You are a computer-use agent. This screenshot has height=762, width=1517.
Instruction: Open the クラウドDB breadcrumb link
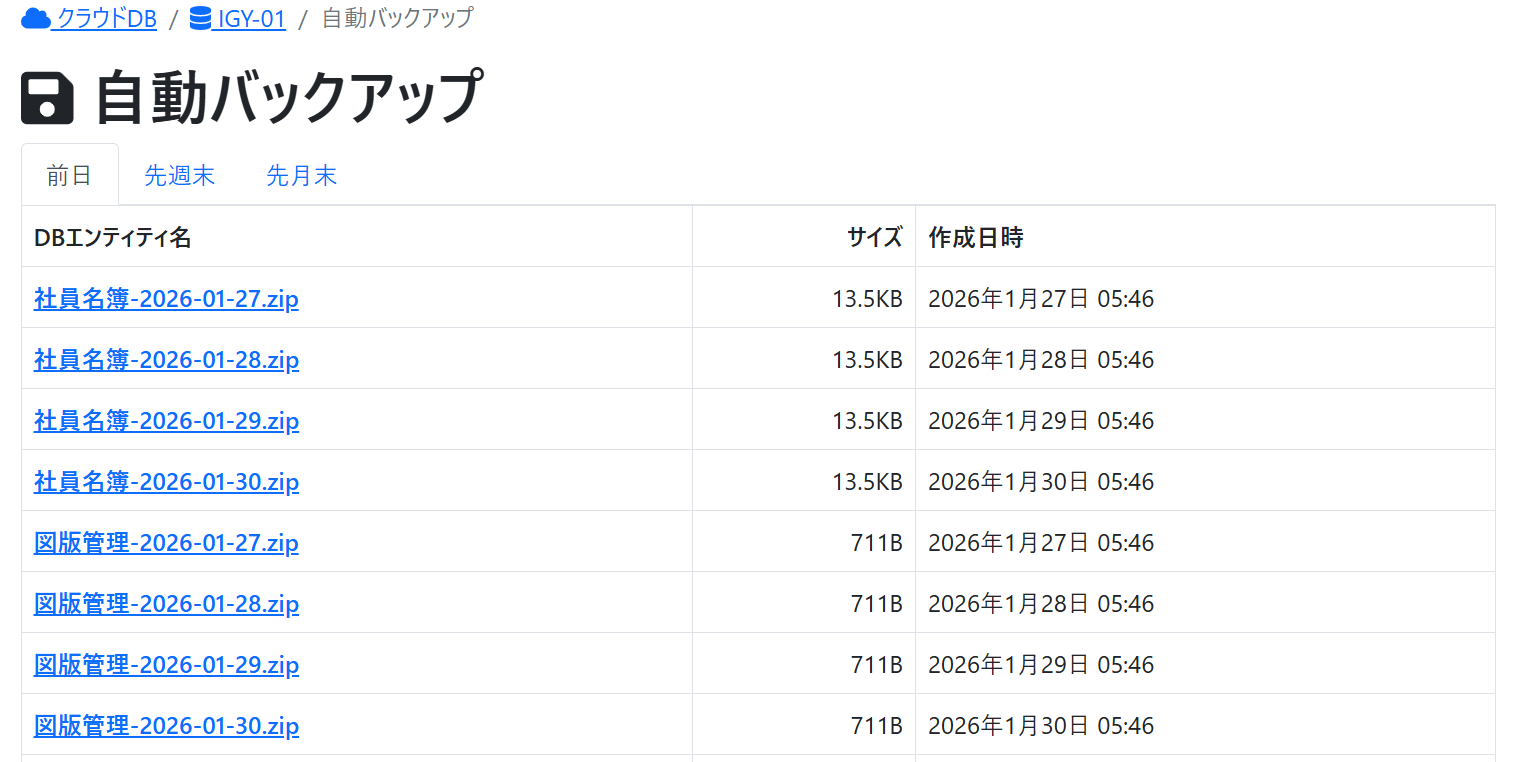coord(106,18)
